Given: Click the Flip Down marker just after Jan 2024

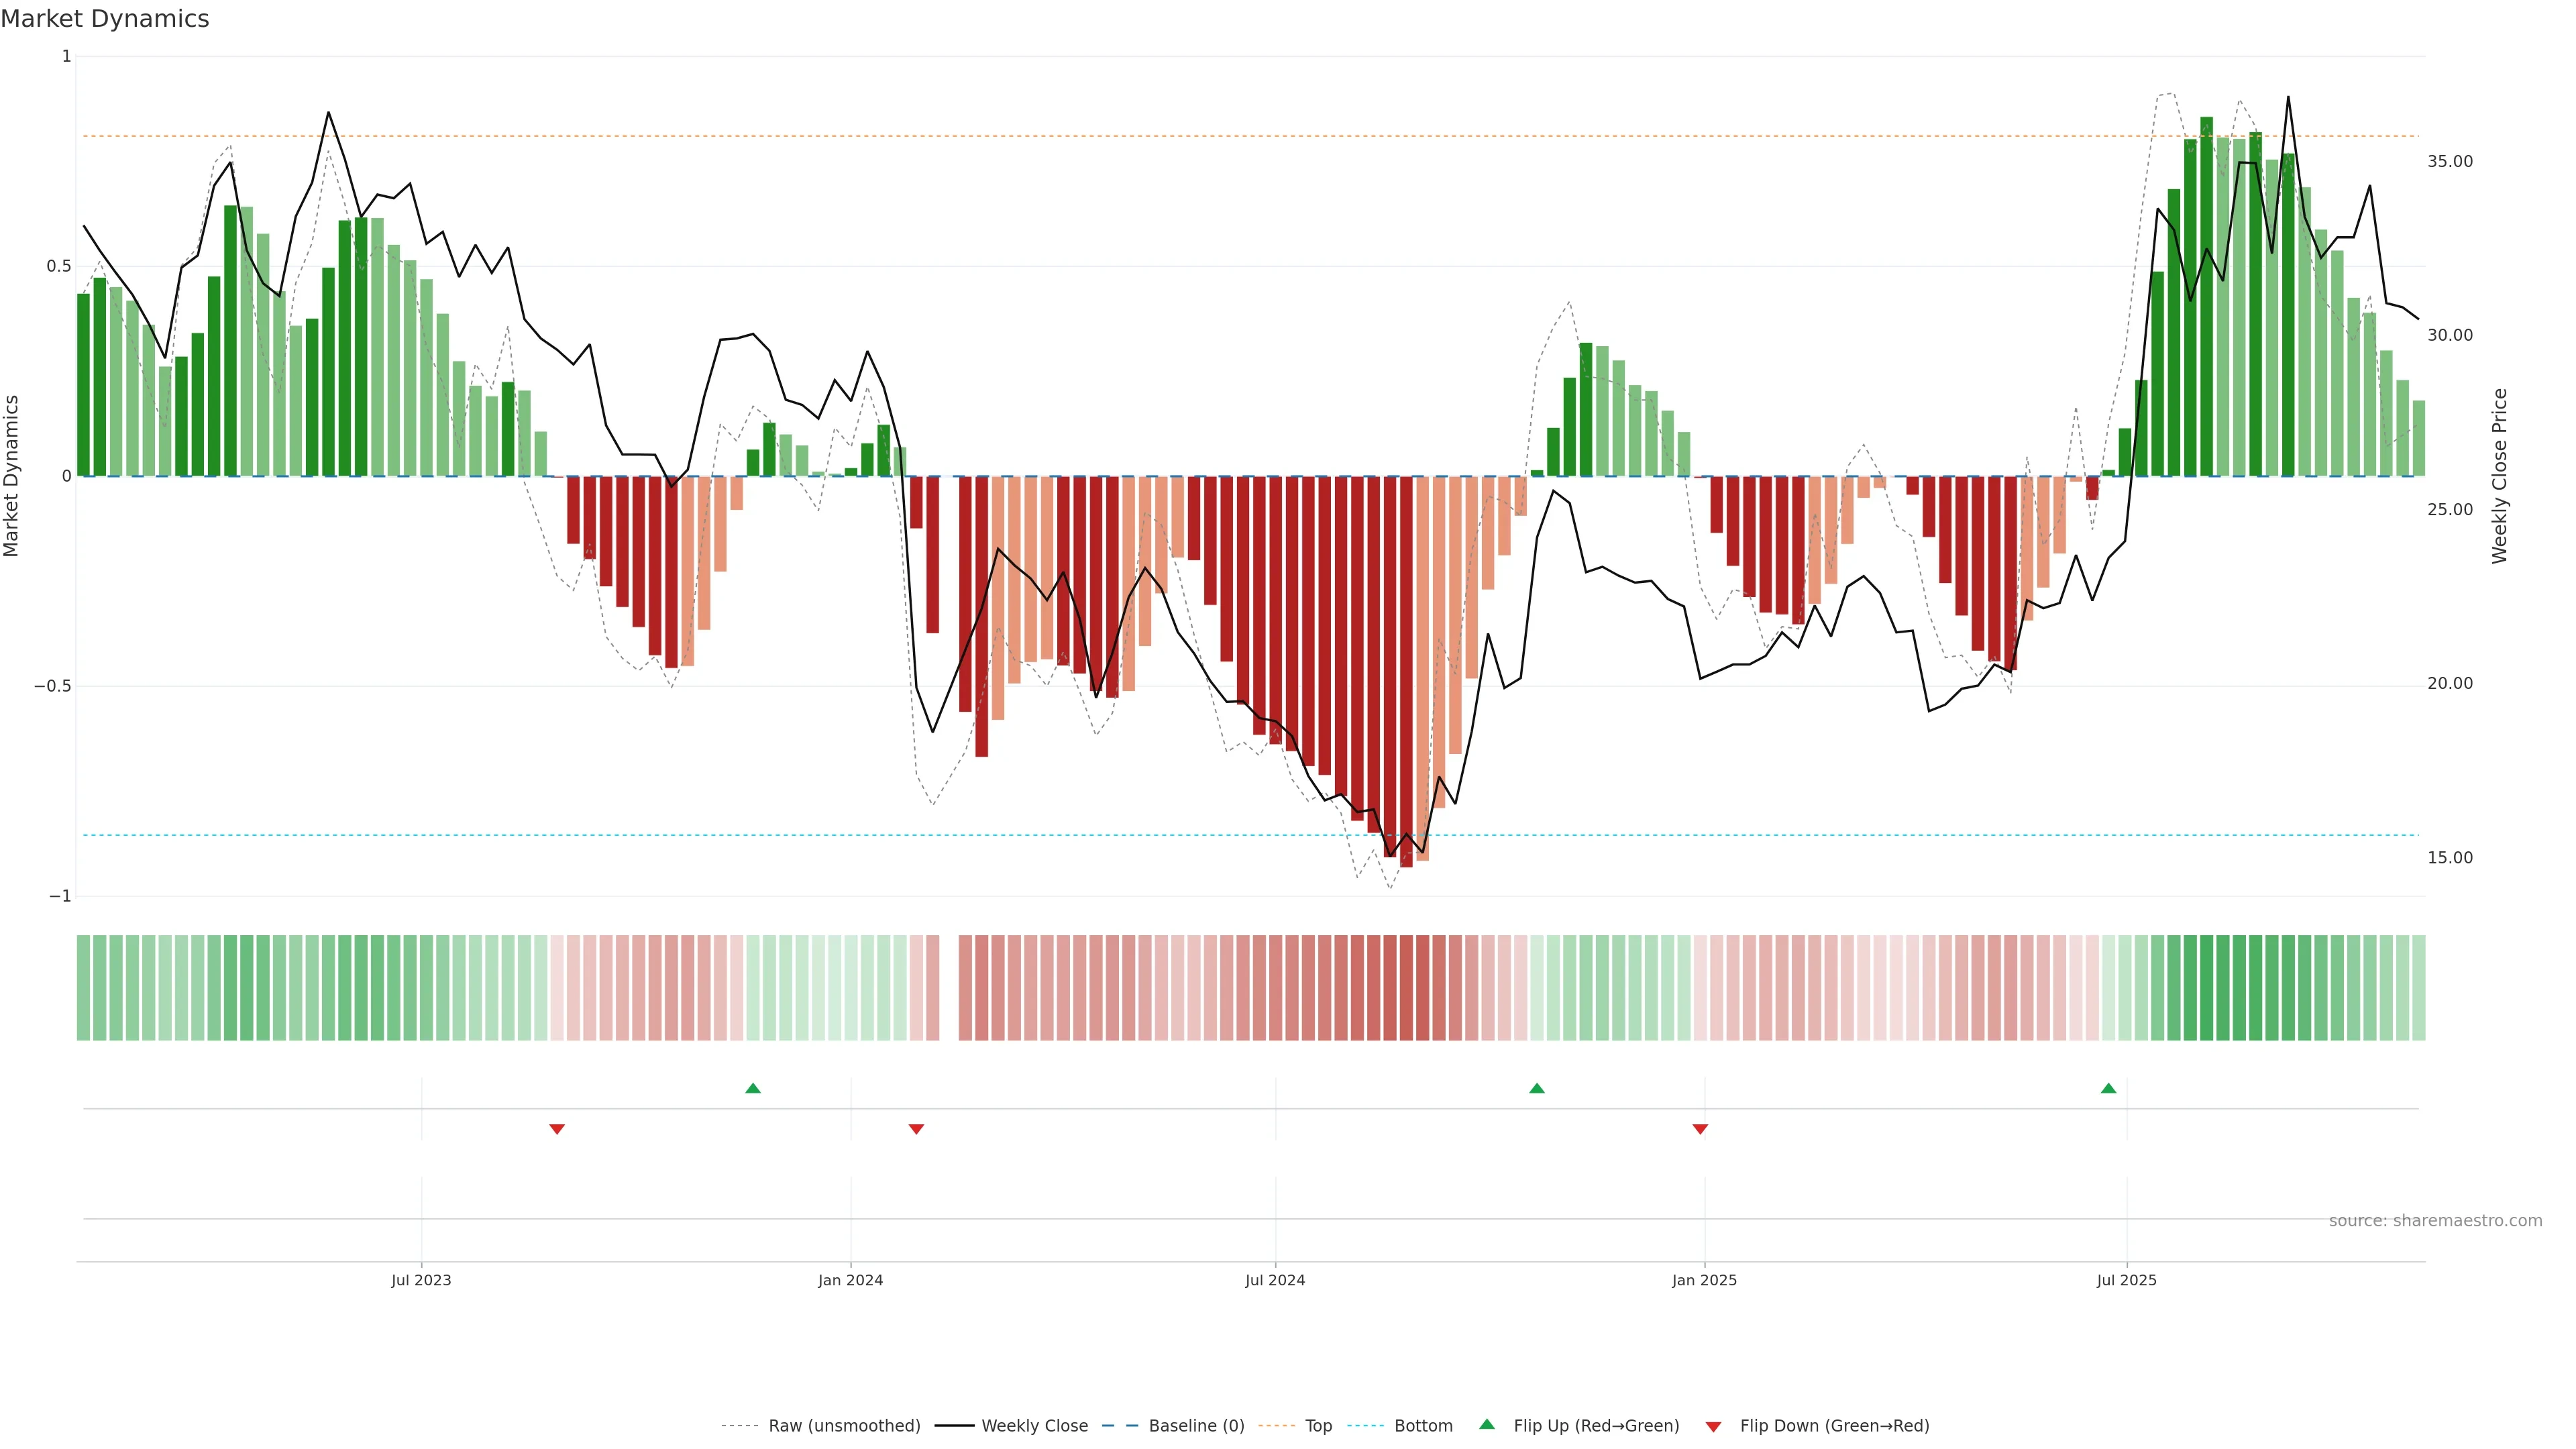Looking at the screenshot, I should tap(916, 1129).
